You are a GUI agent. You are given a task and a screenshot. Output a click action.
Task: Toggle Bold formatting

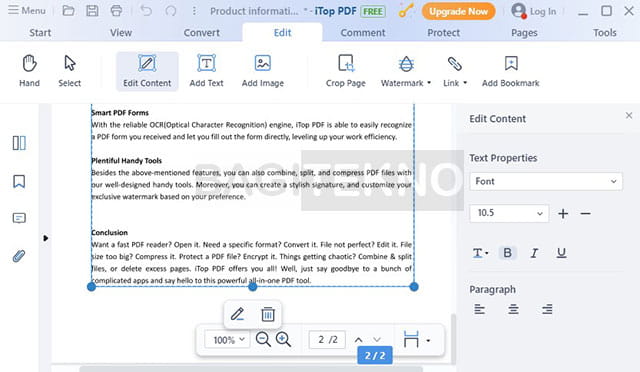coord(507,253)
